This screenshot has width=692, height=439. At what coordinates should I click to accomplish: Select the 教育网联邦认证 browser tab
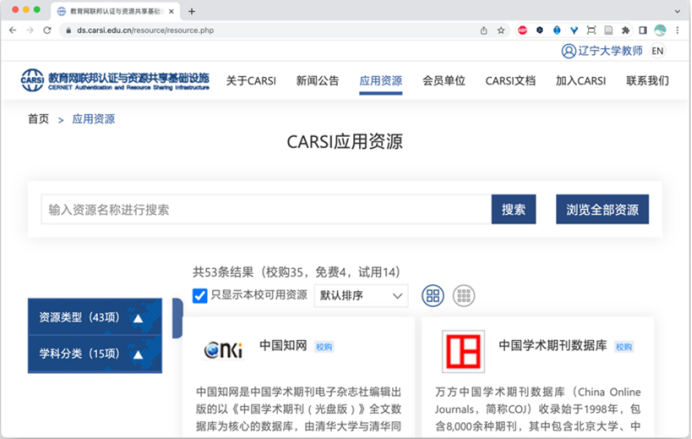(x=116, y=11)
